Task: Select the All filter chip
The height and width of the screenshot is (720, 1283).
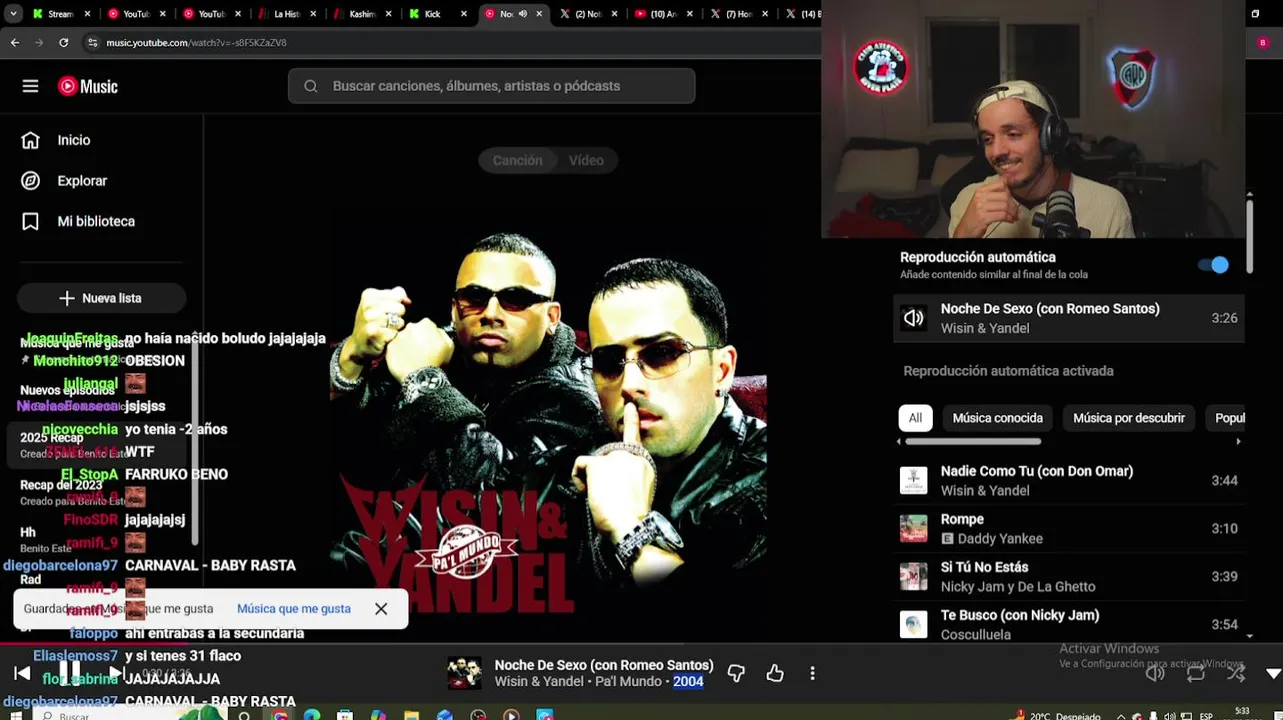Action: coord(915,418)
